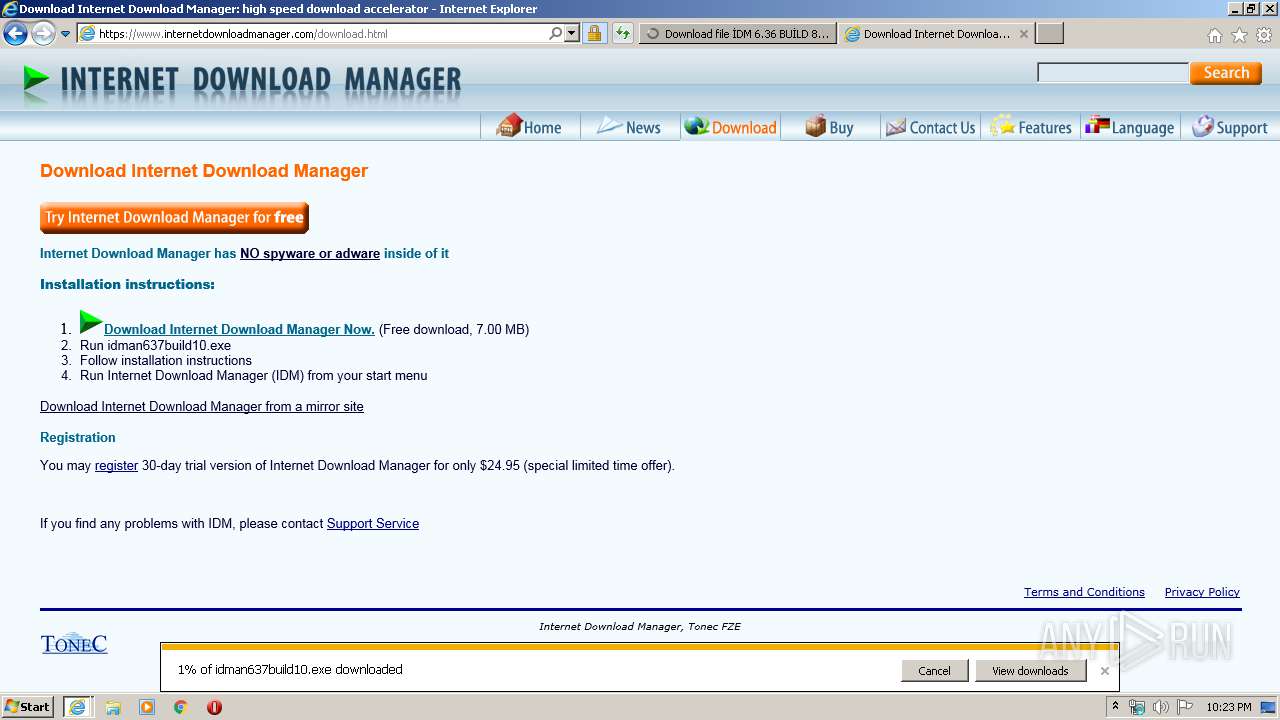The width and height of the screenshot is (1280, 720).
Task: Click the IE home icon
Action: click(1214, 35)
